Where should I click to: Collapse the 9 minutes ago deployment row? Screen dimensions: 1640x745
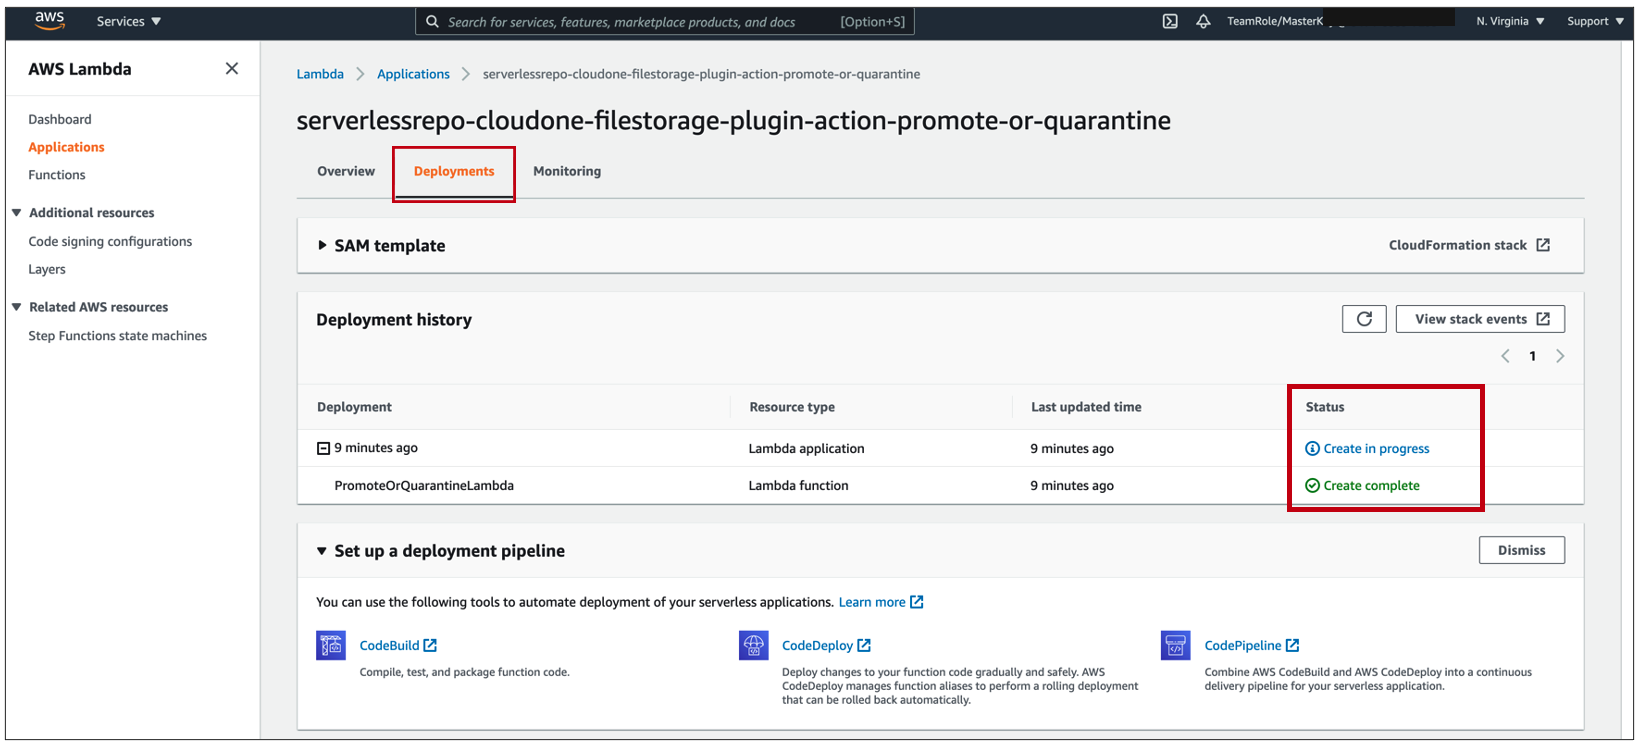coord(323,448)
